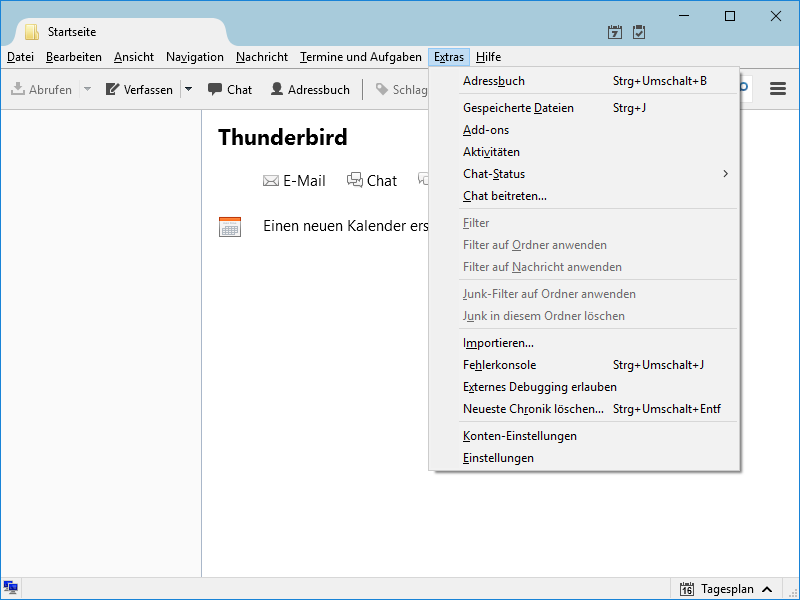Expand the Verfassen dropdown arrow
Screen dimensions: 800x600
188,89
